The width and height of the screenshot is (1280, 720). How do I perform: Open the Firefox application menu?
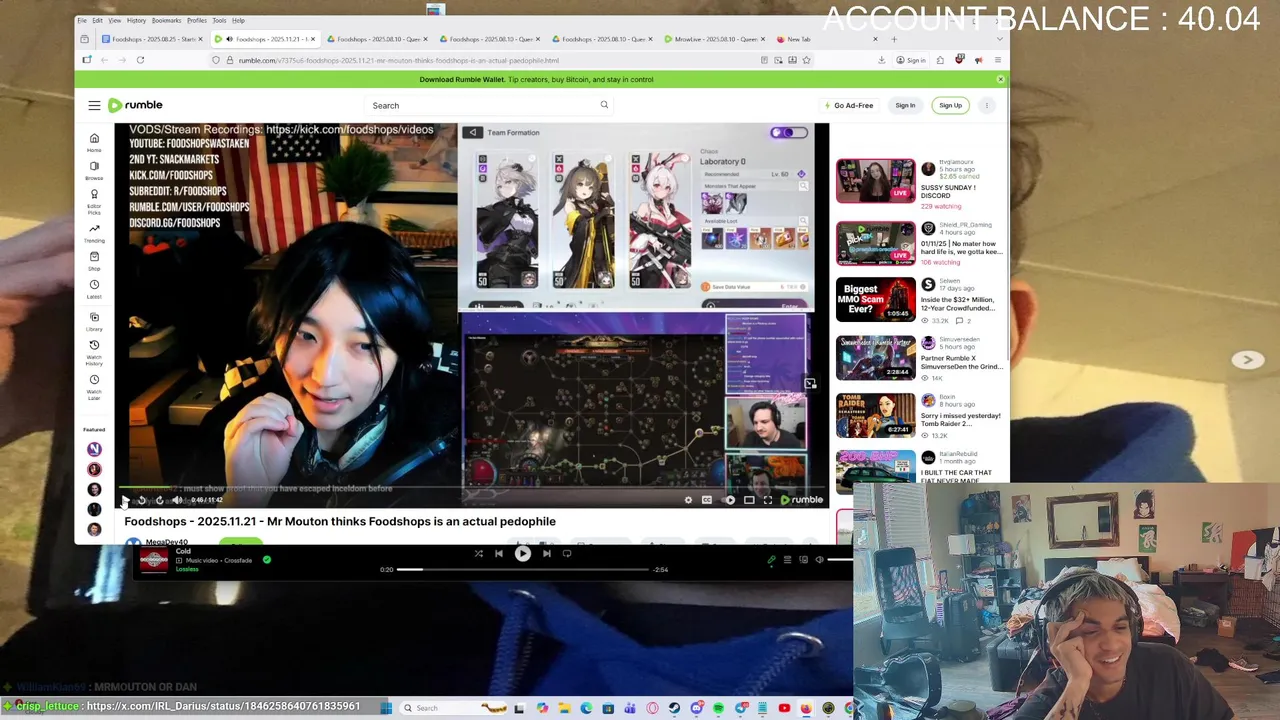[x=997, y=60]
